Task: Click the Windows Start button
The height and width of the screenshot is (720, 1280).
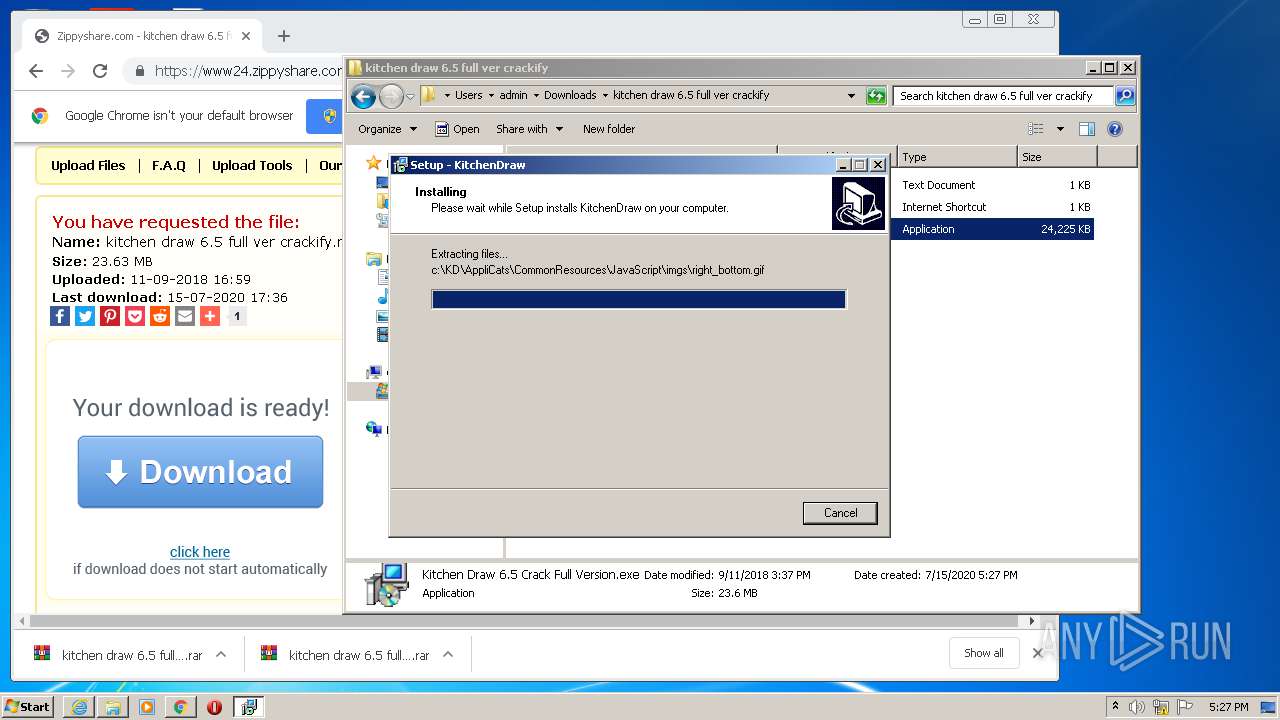Action: pyautogui.click(x=28, y=706)
